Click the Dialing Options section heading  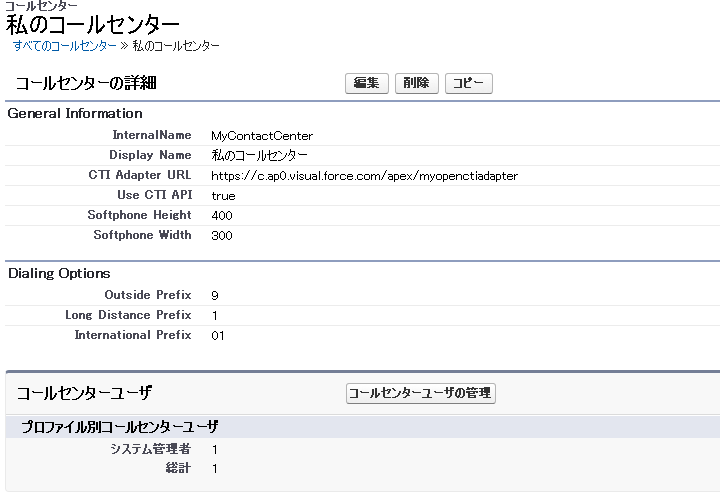(x=59, y=273)
